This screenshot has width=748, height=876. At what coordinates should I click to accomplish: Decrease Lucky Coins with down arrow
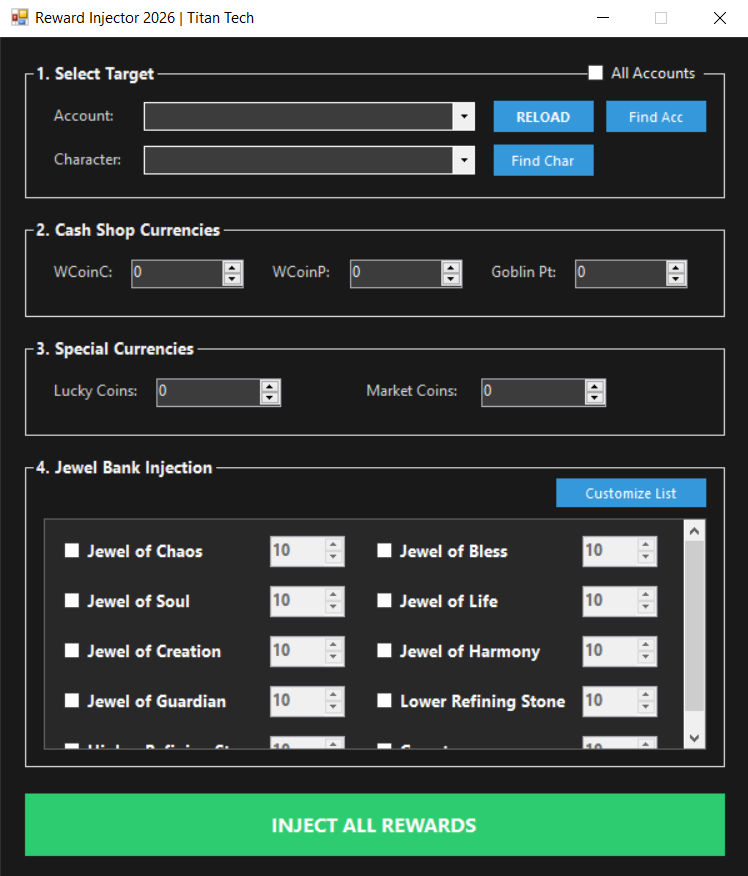pyautogui.click(x=269, y=398)
